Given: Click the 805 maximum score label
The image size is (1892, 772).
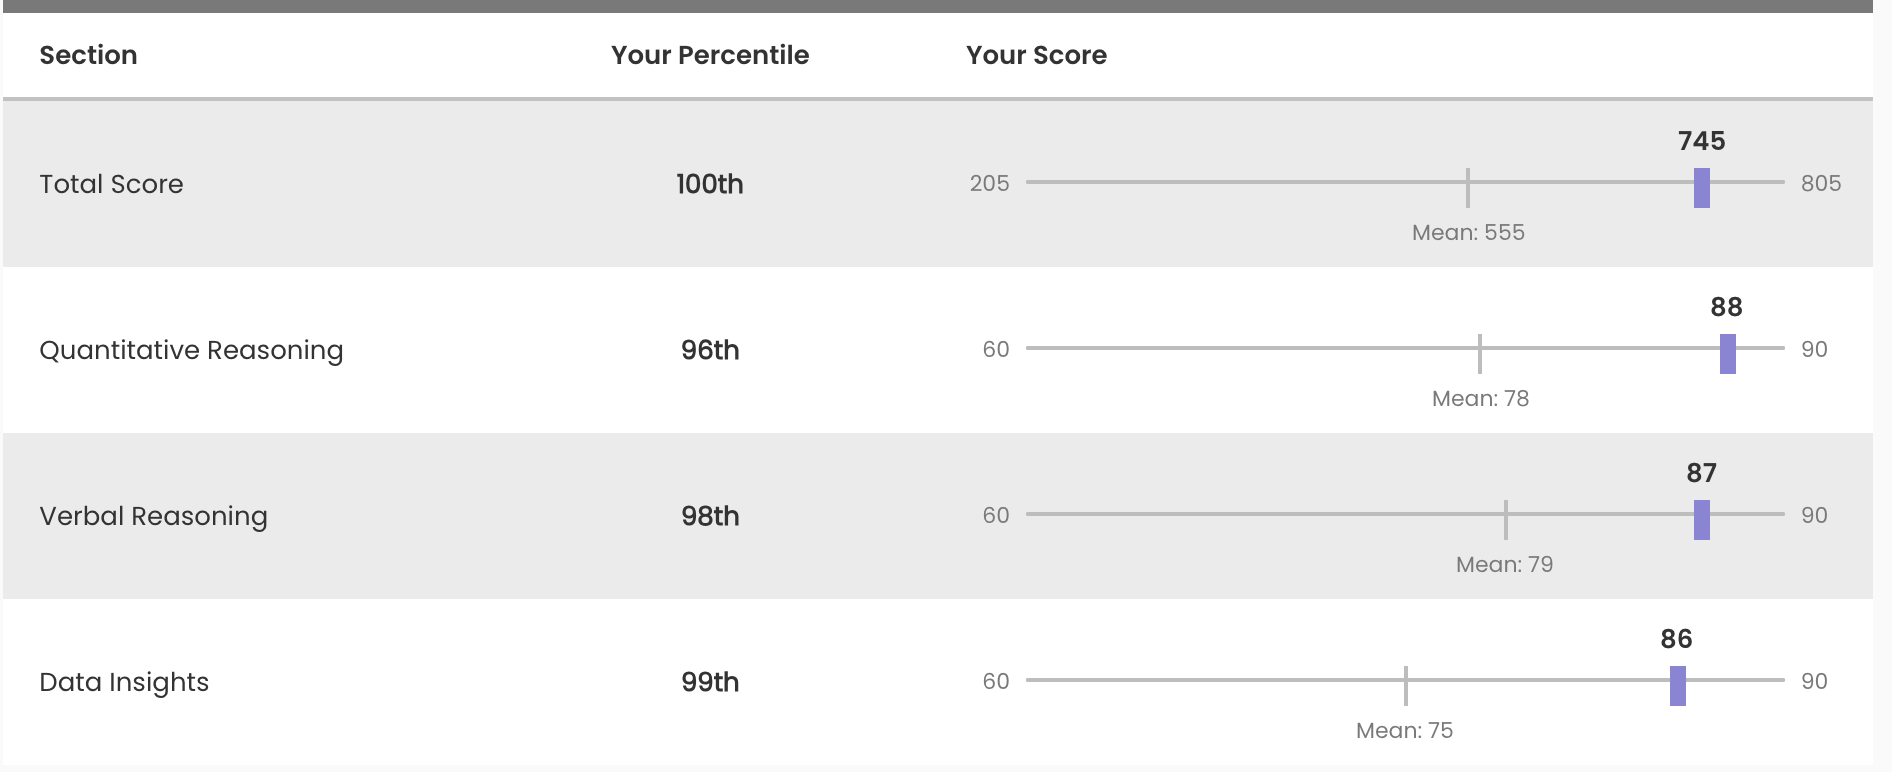Looking at the screenshot, I should 1820,183.
